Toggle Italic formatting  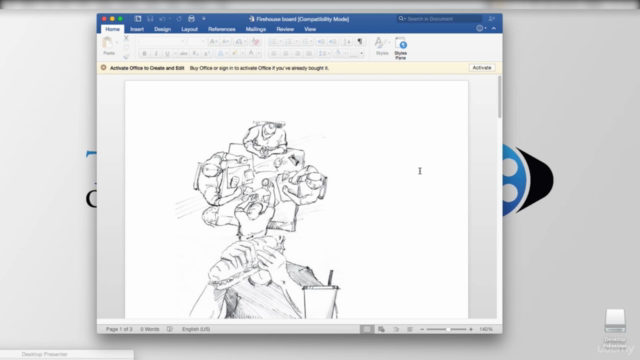pos(156,53)
